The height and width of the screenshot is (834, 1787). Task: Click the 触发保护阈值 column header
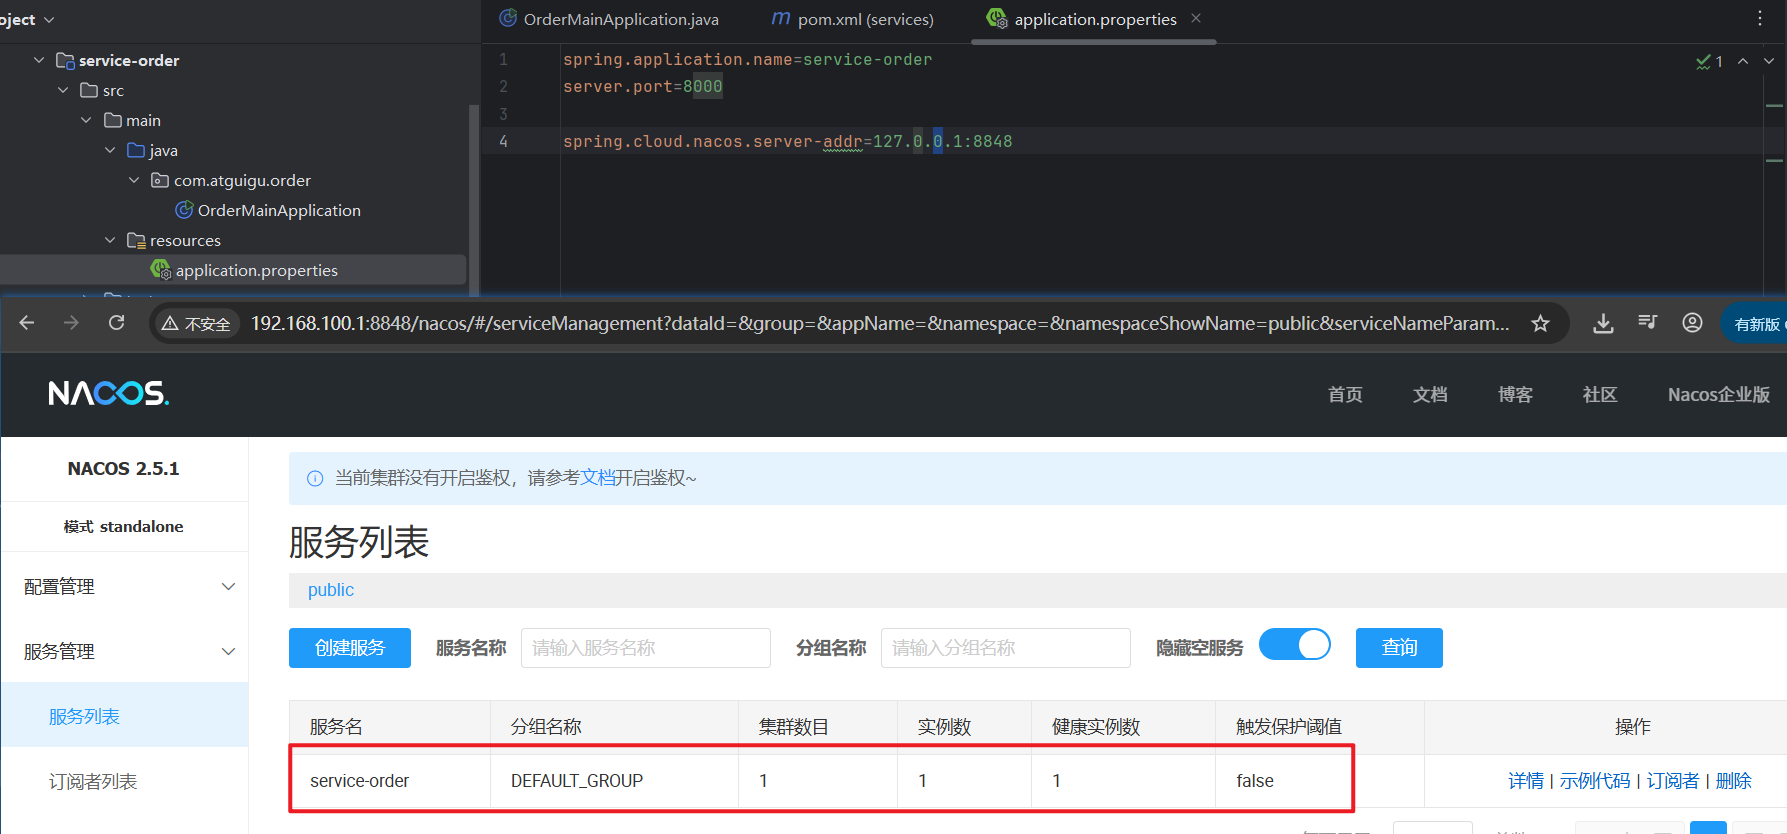1320,727
